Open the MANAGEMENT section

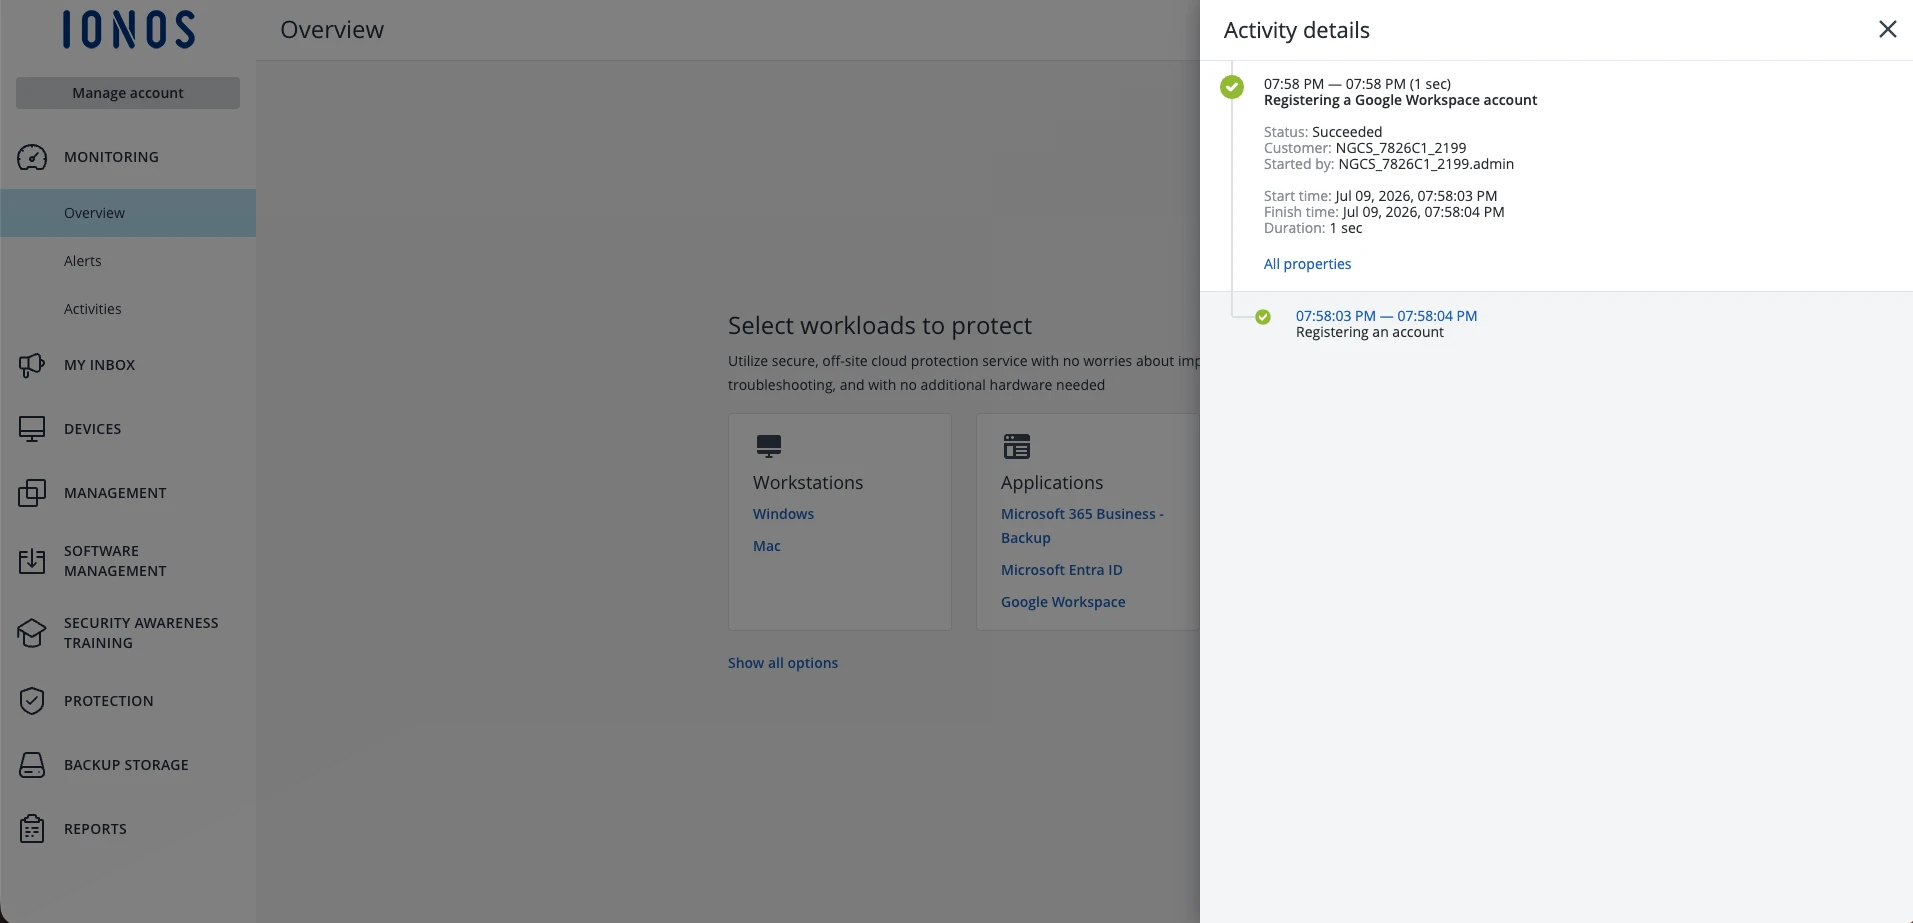coord(128,493)
